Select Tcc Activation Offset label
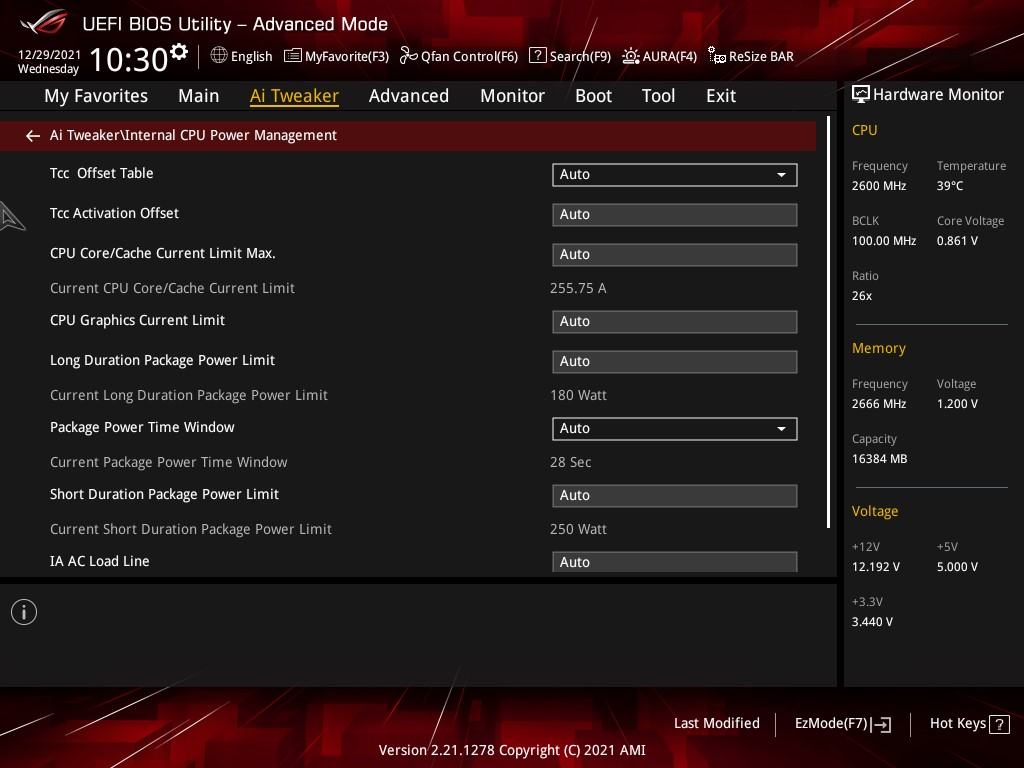 click(114, 213)
